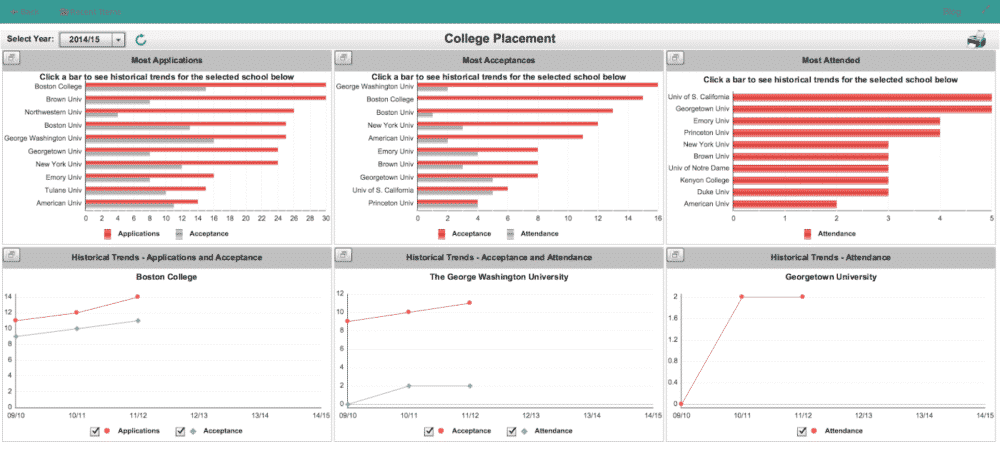The image size is (1000, 454).
Task: Maximize the Most Acceptances panel
Action: (x=343, y=60)
